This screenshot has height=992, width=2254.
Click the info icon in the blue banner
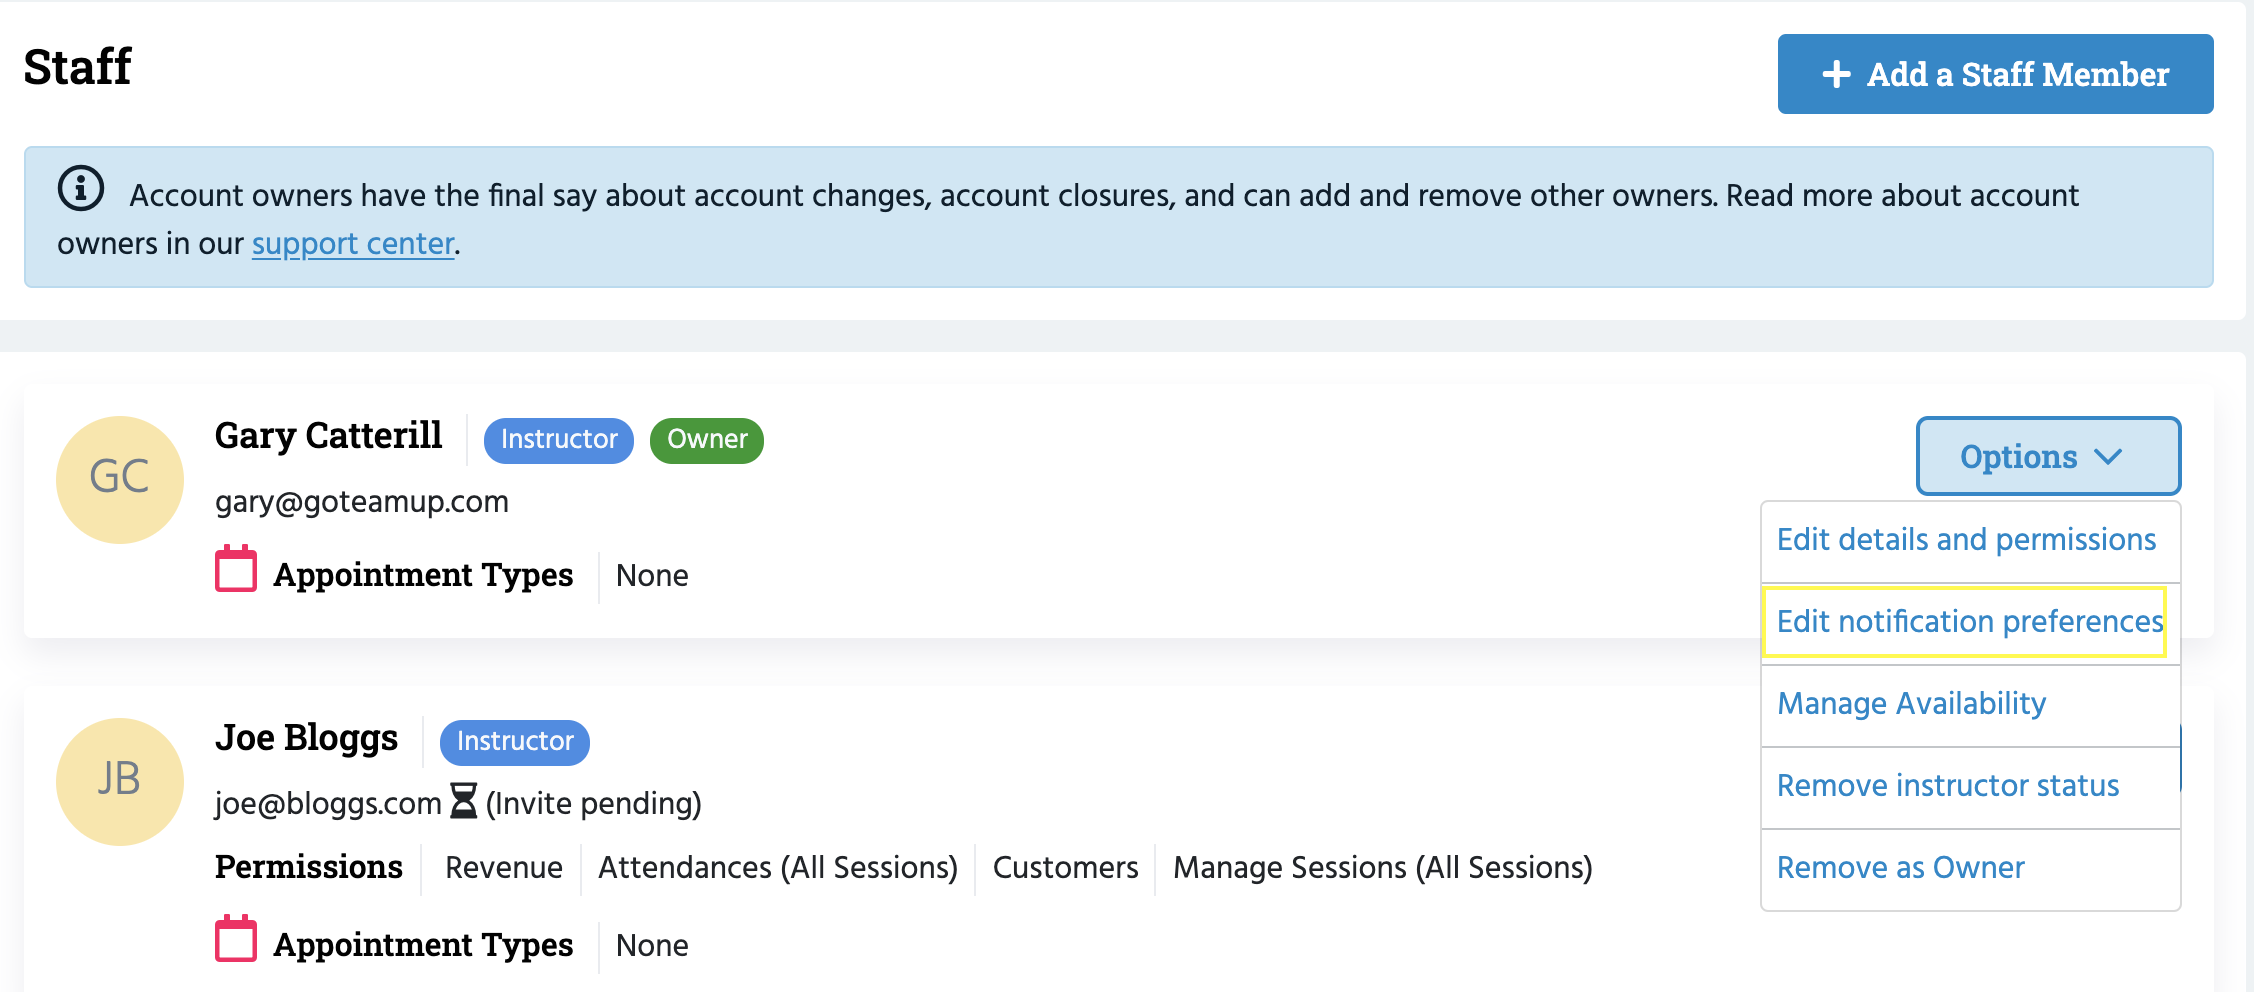(80, 189)
